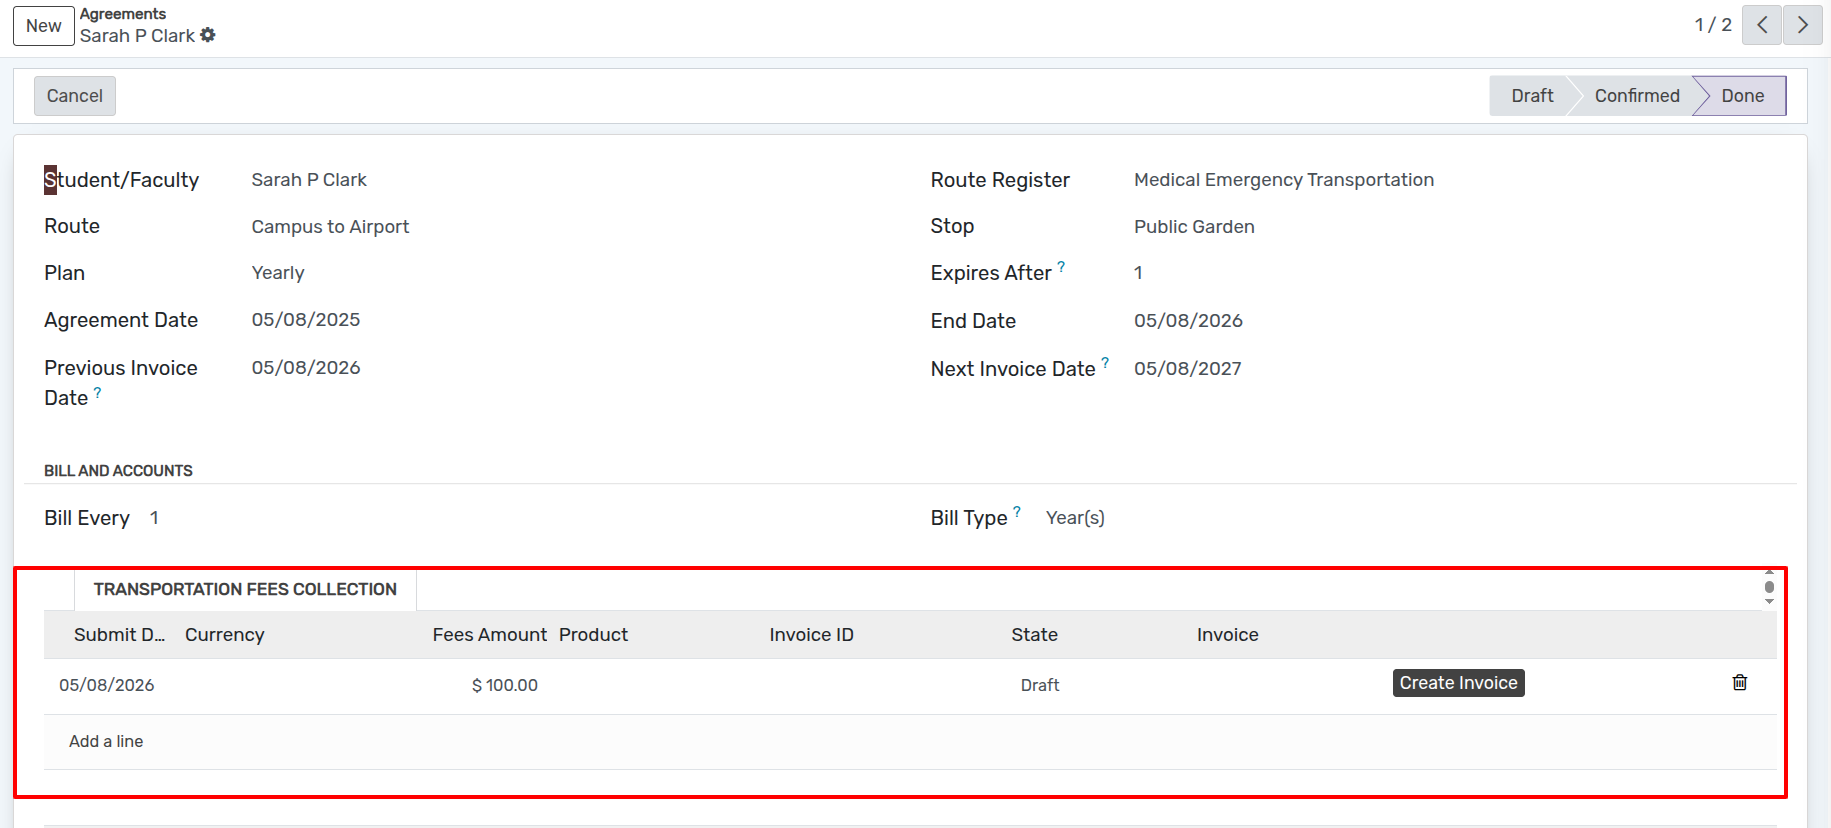Delete the fee line with trash icon
1831x828 pixels.
(1739, 683)
